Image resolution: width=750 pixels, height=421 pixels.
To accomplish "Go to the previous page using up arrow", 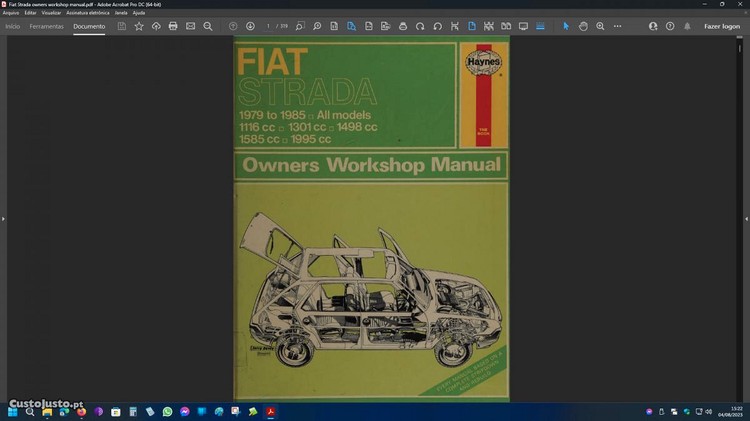I will [233, 26].
